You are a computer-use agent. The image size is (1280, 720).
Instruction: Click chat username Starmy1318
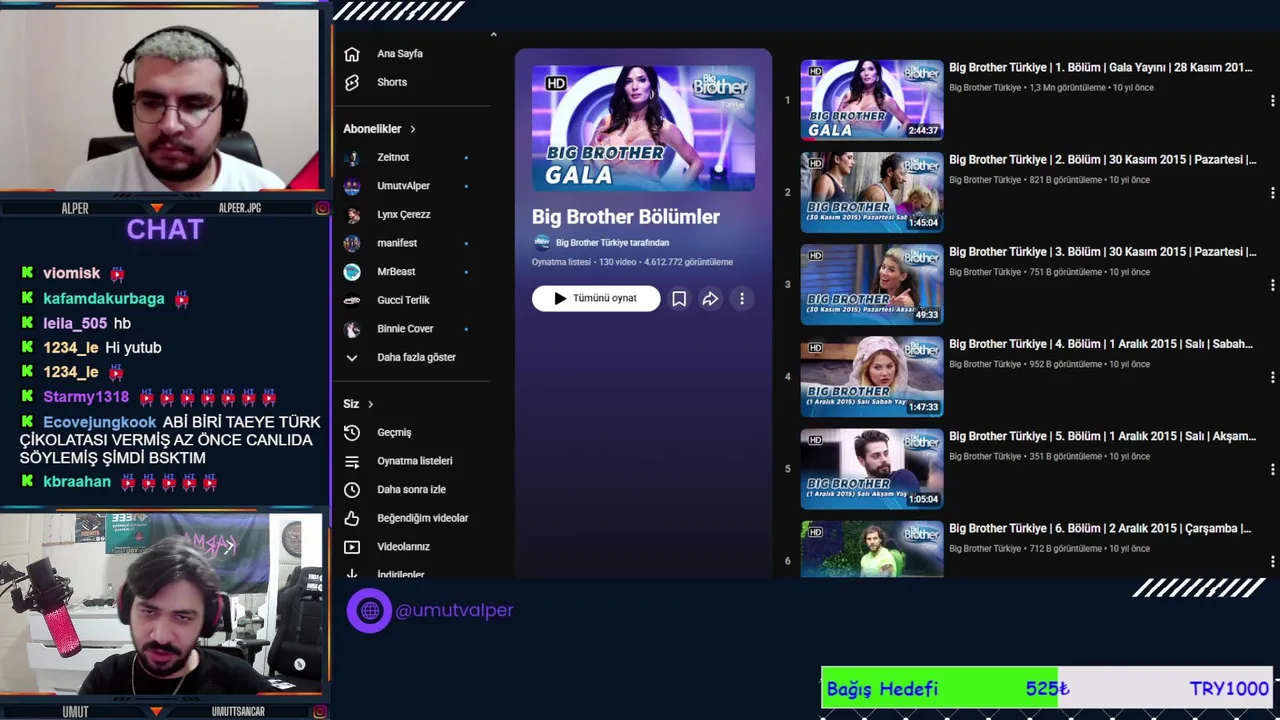[x=86, y=397]
